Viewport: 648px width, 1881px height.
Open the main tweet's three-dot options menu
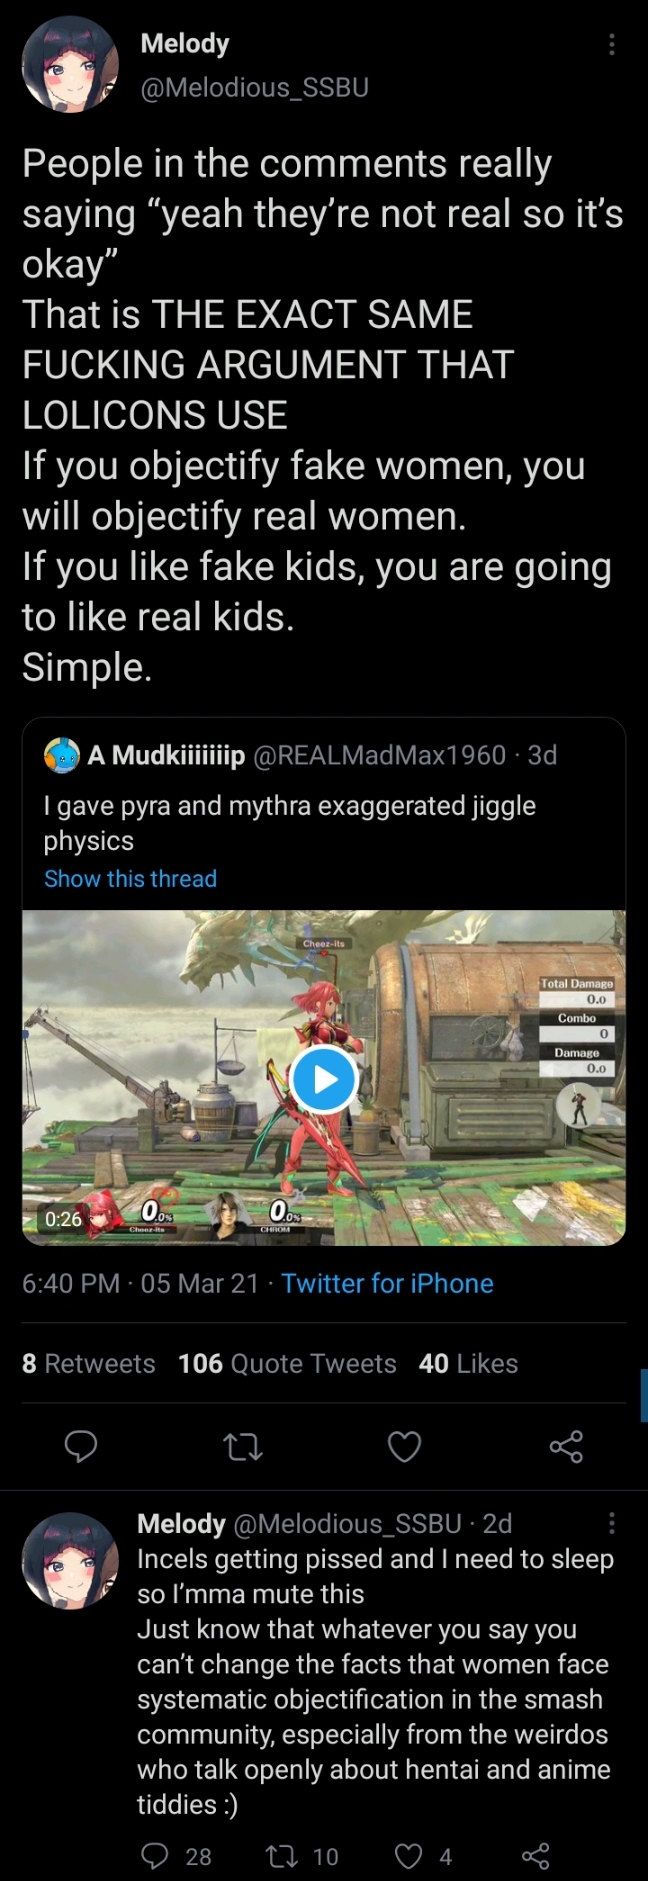611,44
